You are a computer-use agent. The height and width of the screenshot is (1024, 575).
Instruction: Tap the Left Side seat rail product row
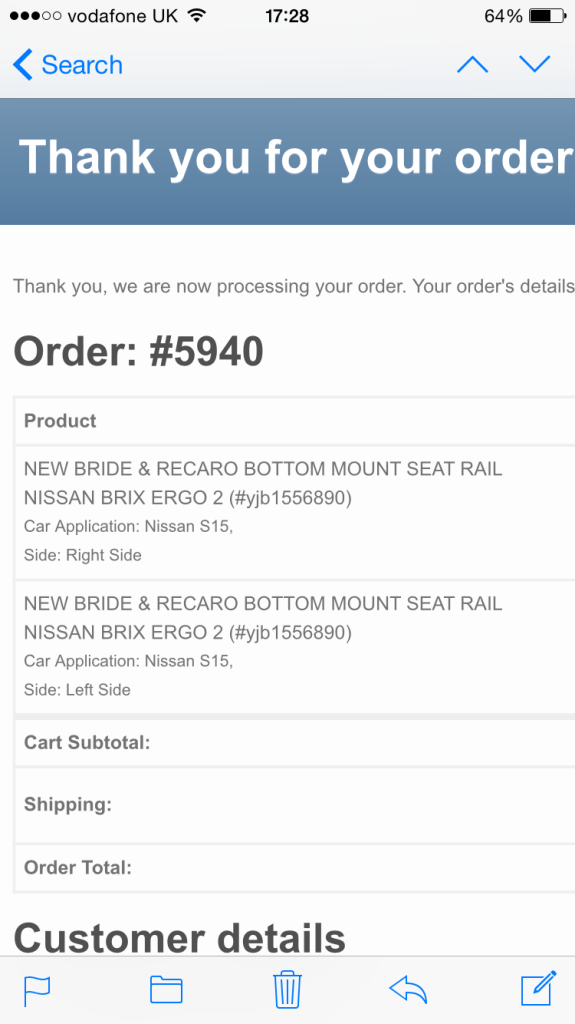tap(295, 647)
